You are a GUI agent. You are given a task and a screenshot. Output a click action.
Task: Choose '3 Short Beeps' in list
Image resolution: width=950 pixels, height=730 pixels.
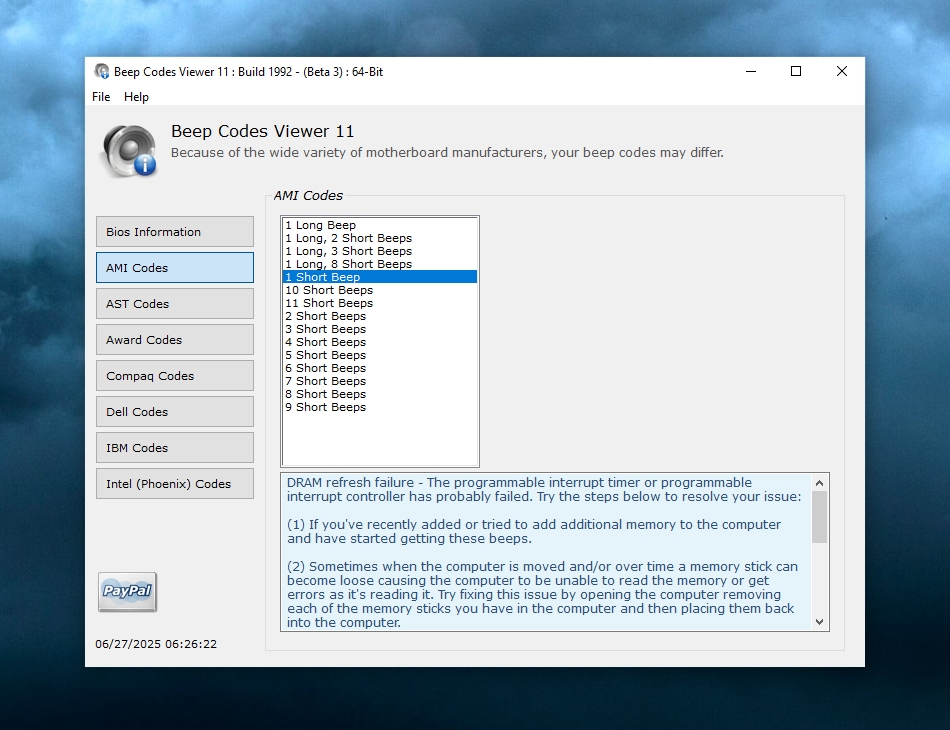pyautogui.click(x=380, y=329)
